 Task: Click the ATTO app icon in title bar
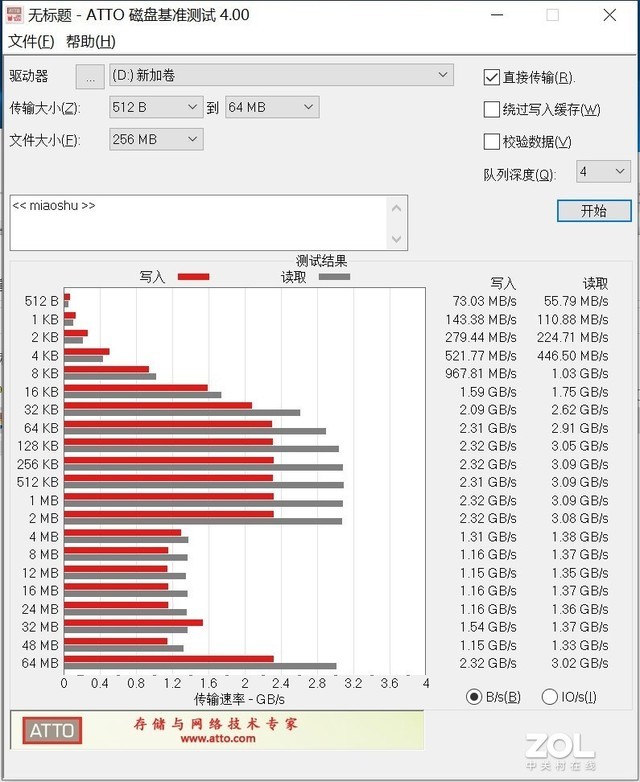pos(14,14)
